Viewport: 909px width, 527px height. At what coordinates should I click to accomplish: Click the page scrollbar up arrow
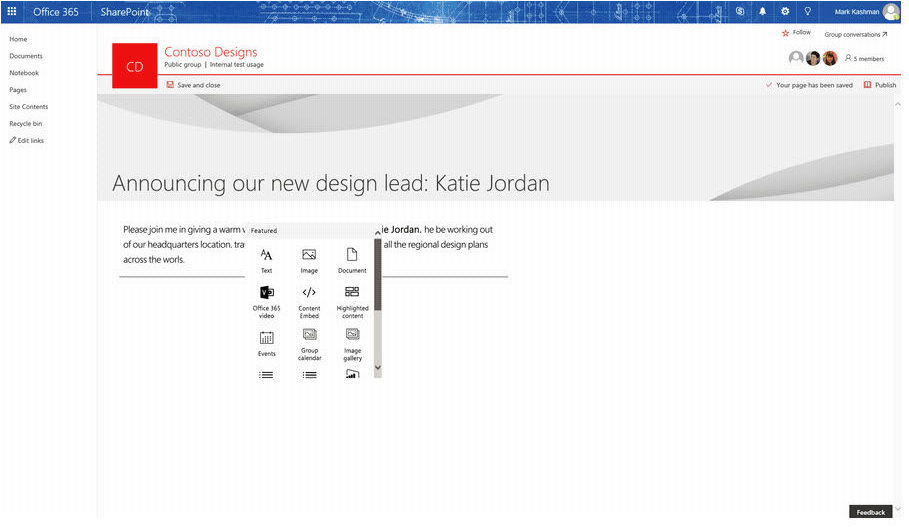(898, 104)
